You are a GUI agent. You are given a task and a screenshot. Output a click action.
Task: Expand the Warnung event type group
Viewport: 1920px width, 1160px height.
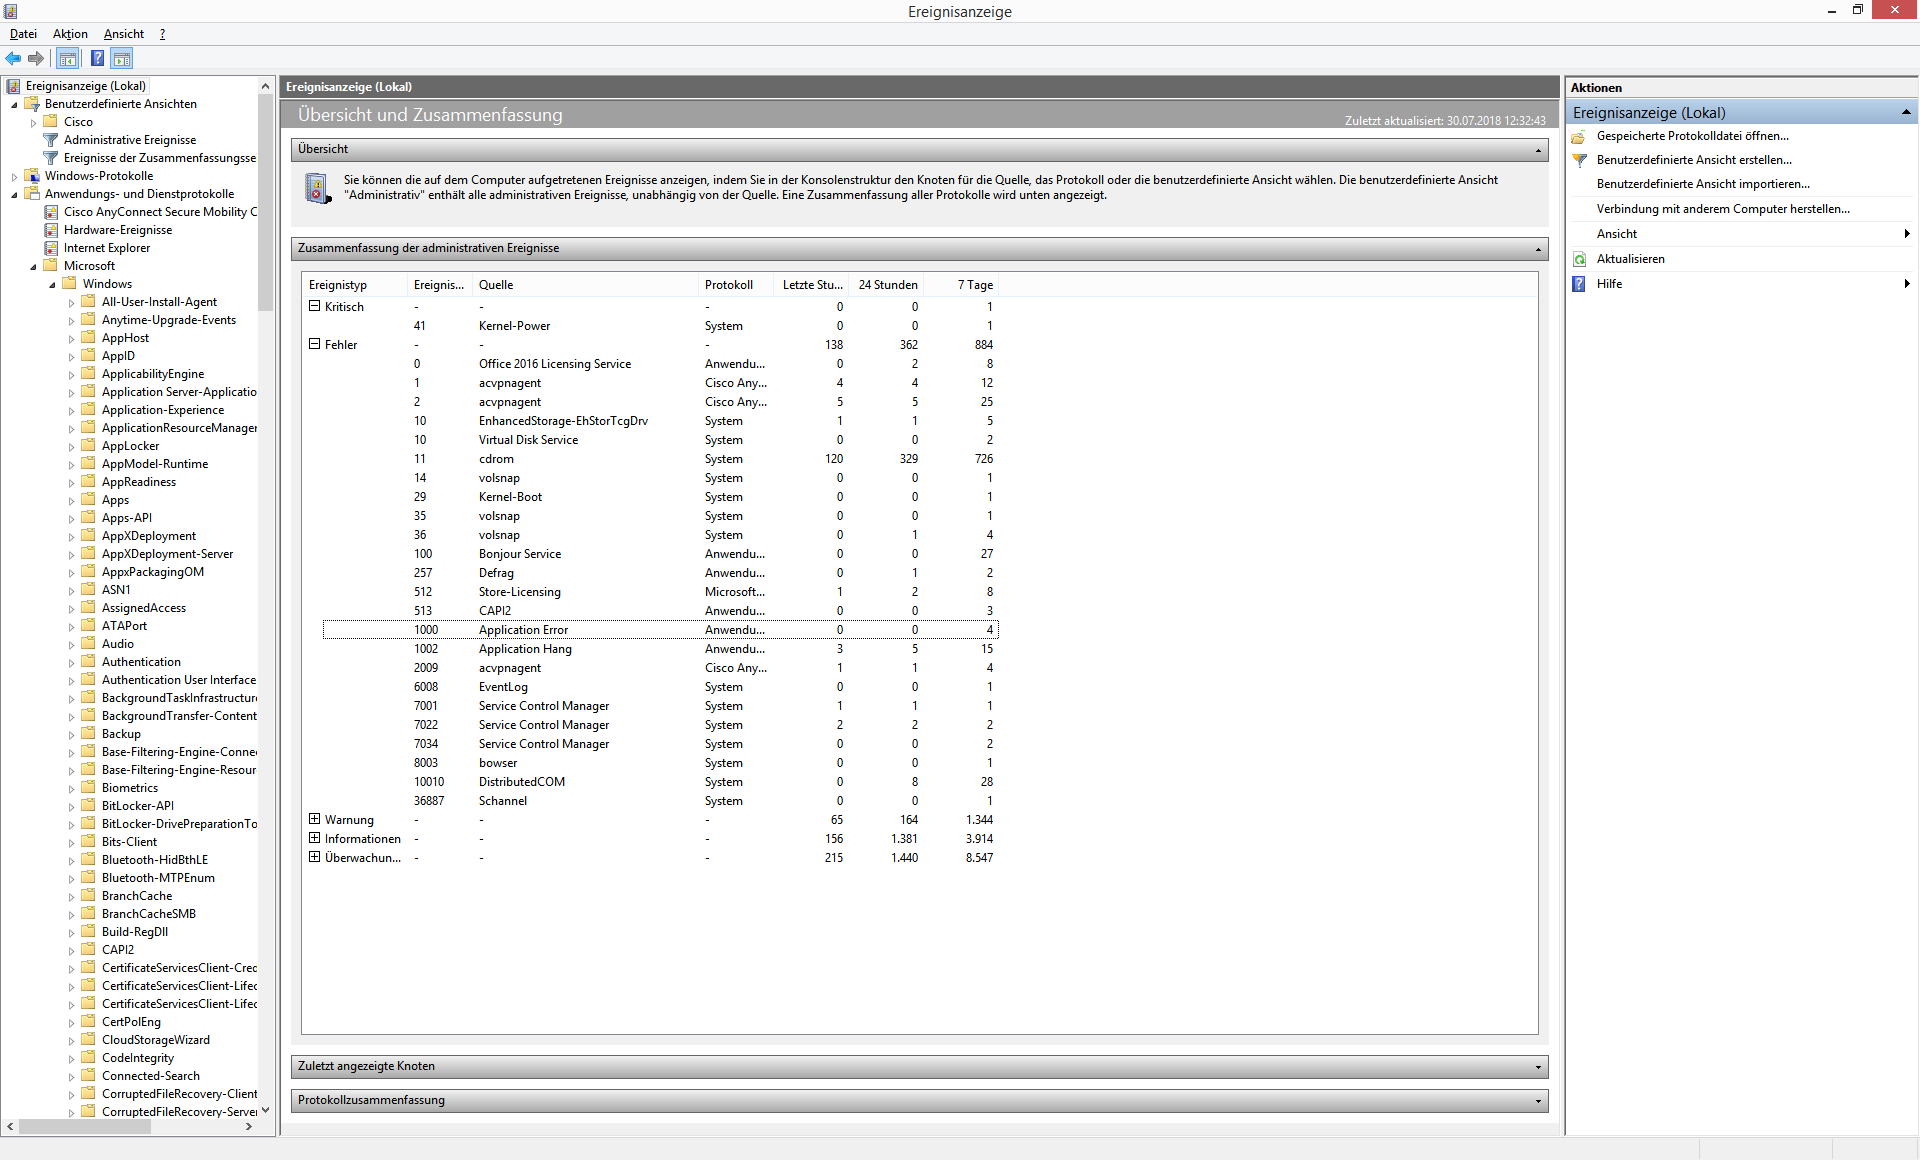click(314, 820)
